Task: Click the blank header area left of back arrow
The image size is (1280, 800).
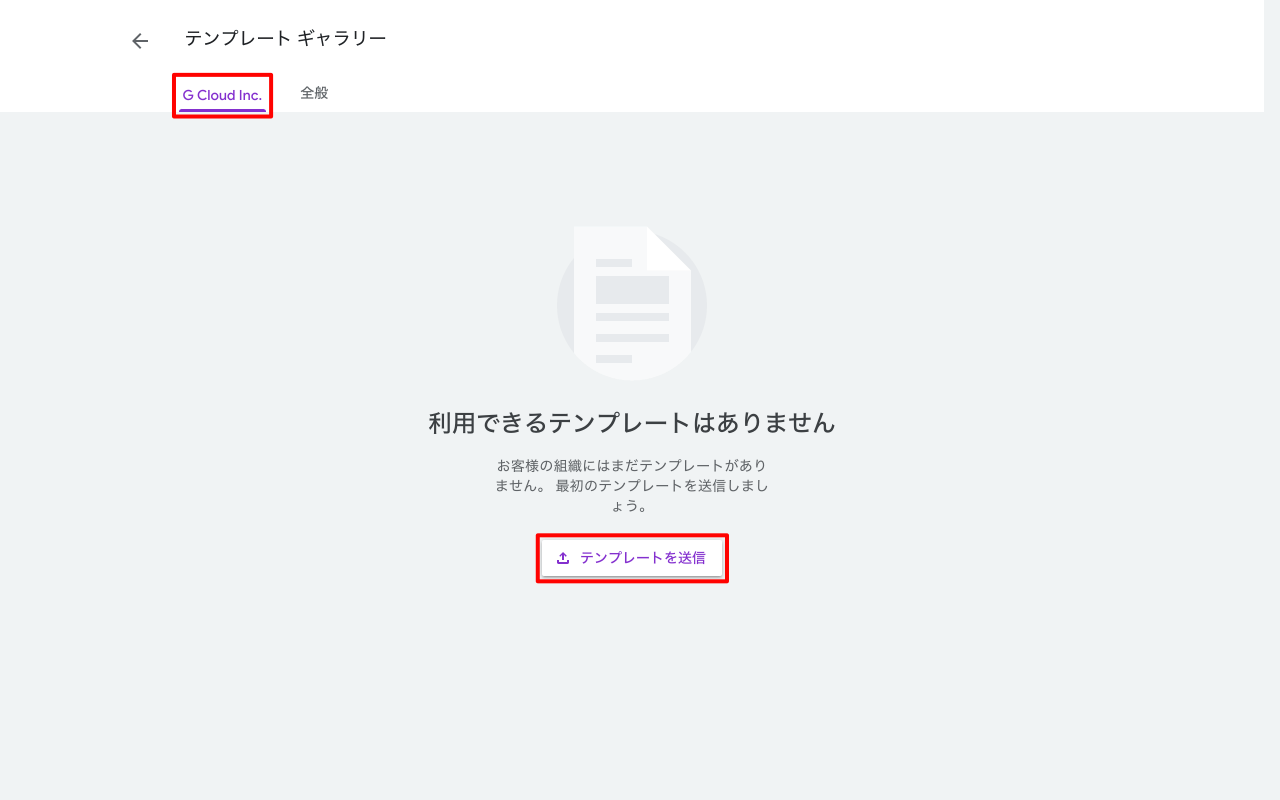Action: (x=60, y=41)
